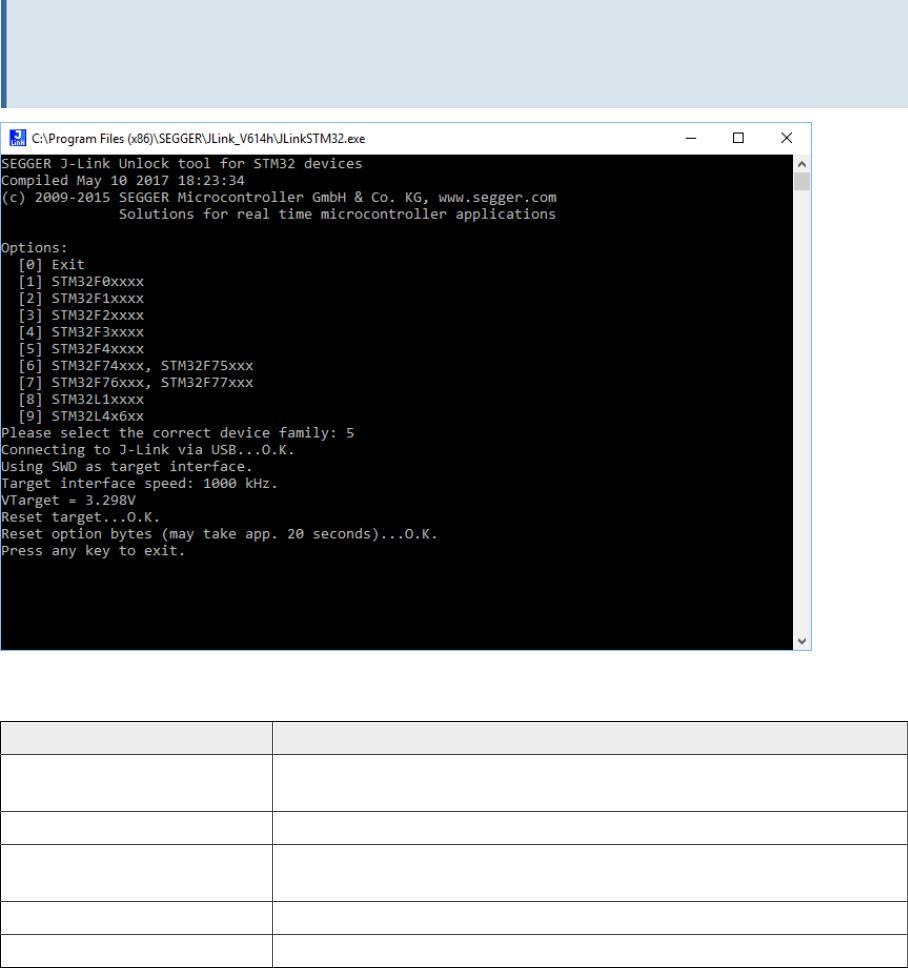Click the "Please select the correct device family" line
The width and height of the screenshot is (908, 968).
[177, 433]
